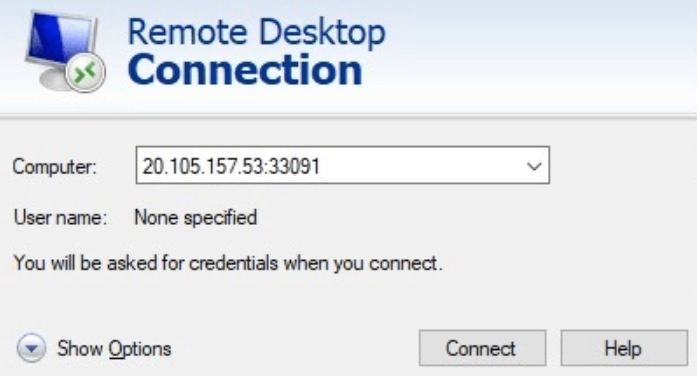The height and width of the screenshot is (376, 697).
Task: Click the Remote Desktop heading text
Action: (256, 32)
